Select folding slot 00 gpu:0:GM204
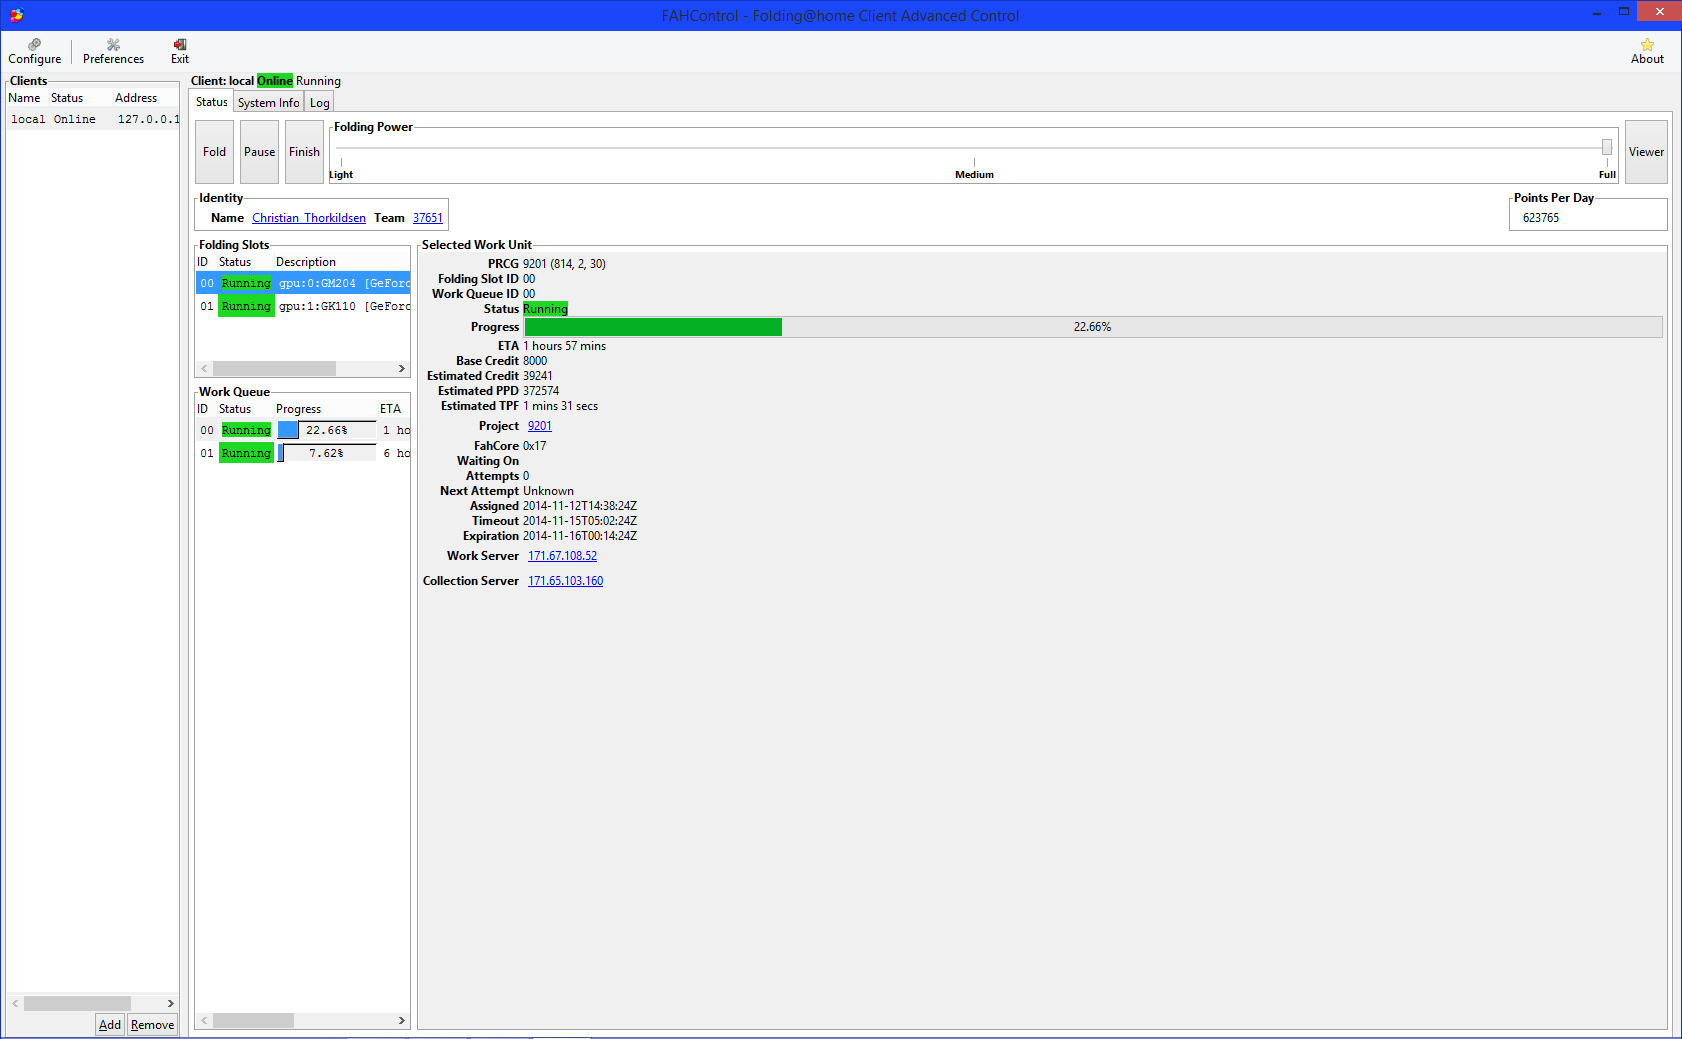 303,283
